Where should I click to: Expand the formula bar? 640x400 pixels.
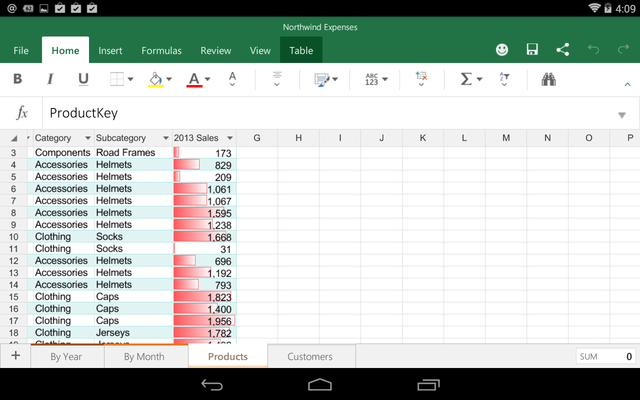tap(622, 115)
